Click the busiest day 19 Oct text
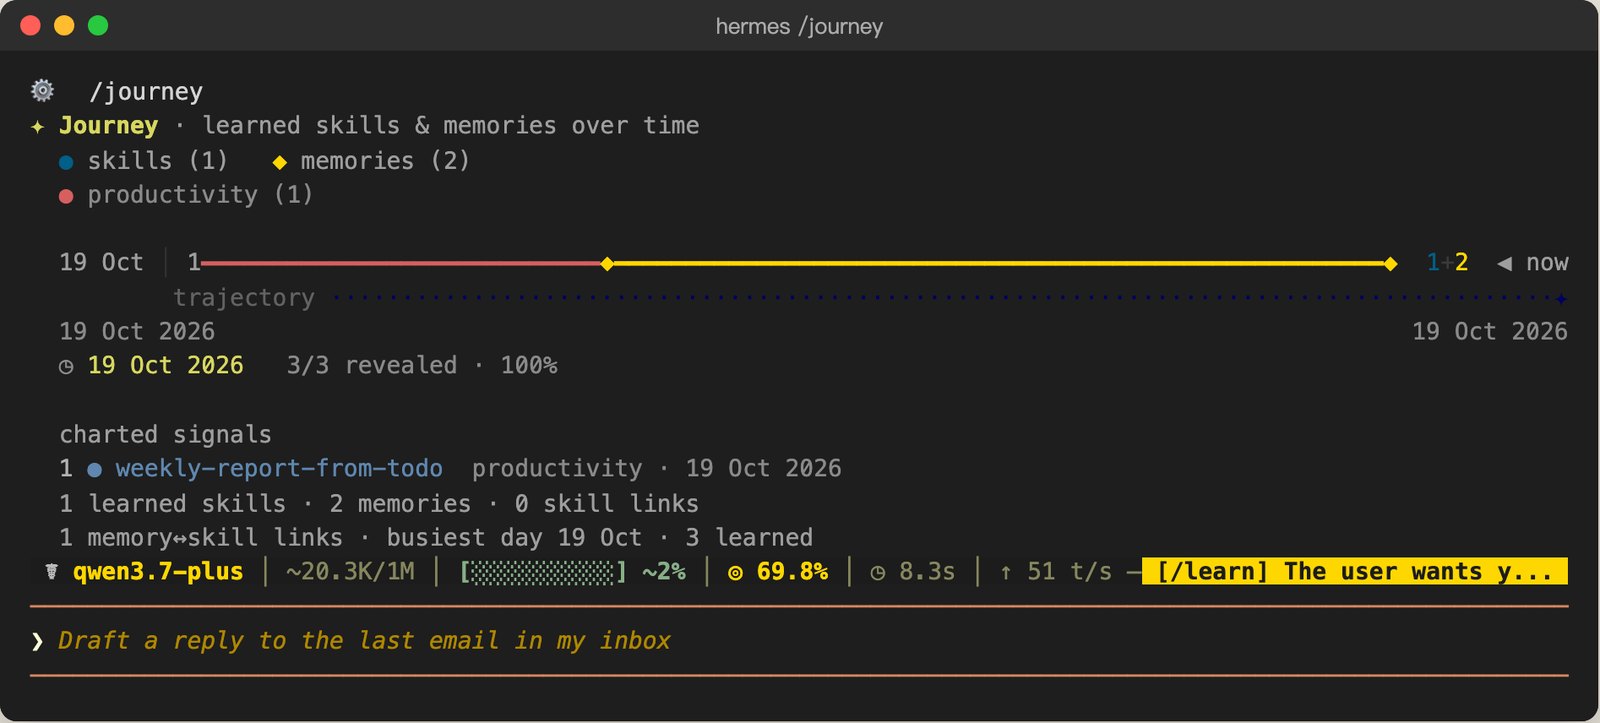1600x723 pixels. coord(514,538)
